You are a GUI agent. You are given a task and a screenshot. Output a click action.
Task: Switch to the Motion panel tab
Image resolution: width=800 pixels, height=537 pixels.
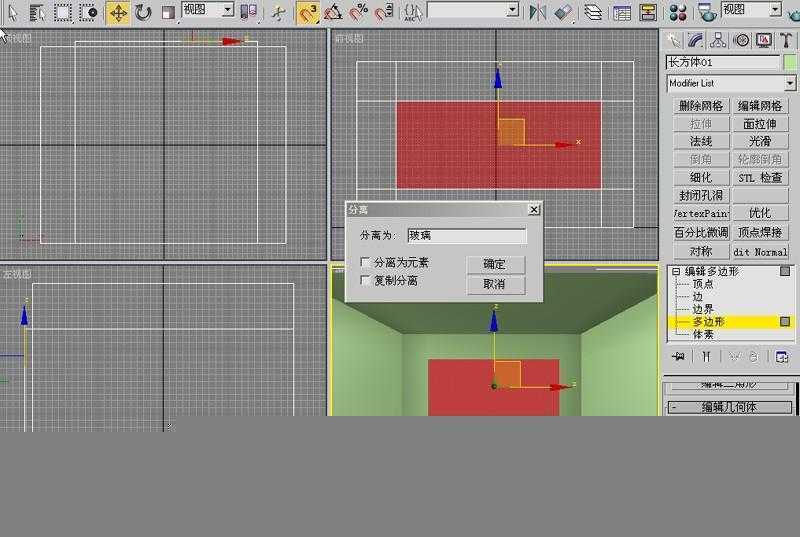(x=741, y=40)
